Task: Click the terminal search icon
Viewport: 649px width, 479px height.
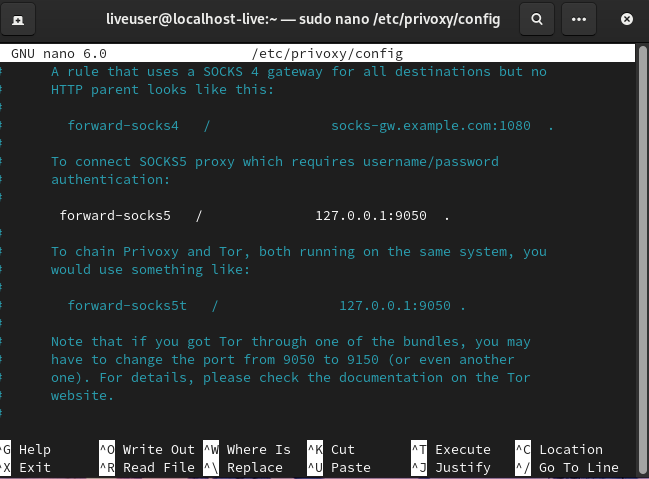Action: (x=537, y=19)
